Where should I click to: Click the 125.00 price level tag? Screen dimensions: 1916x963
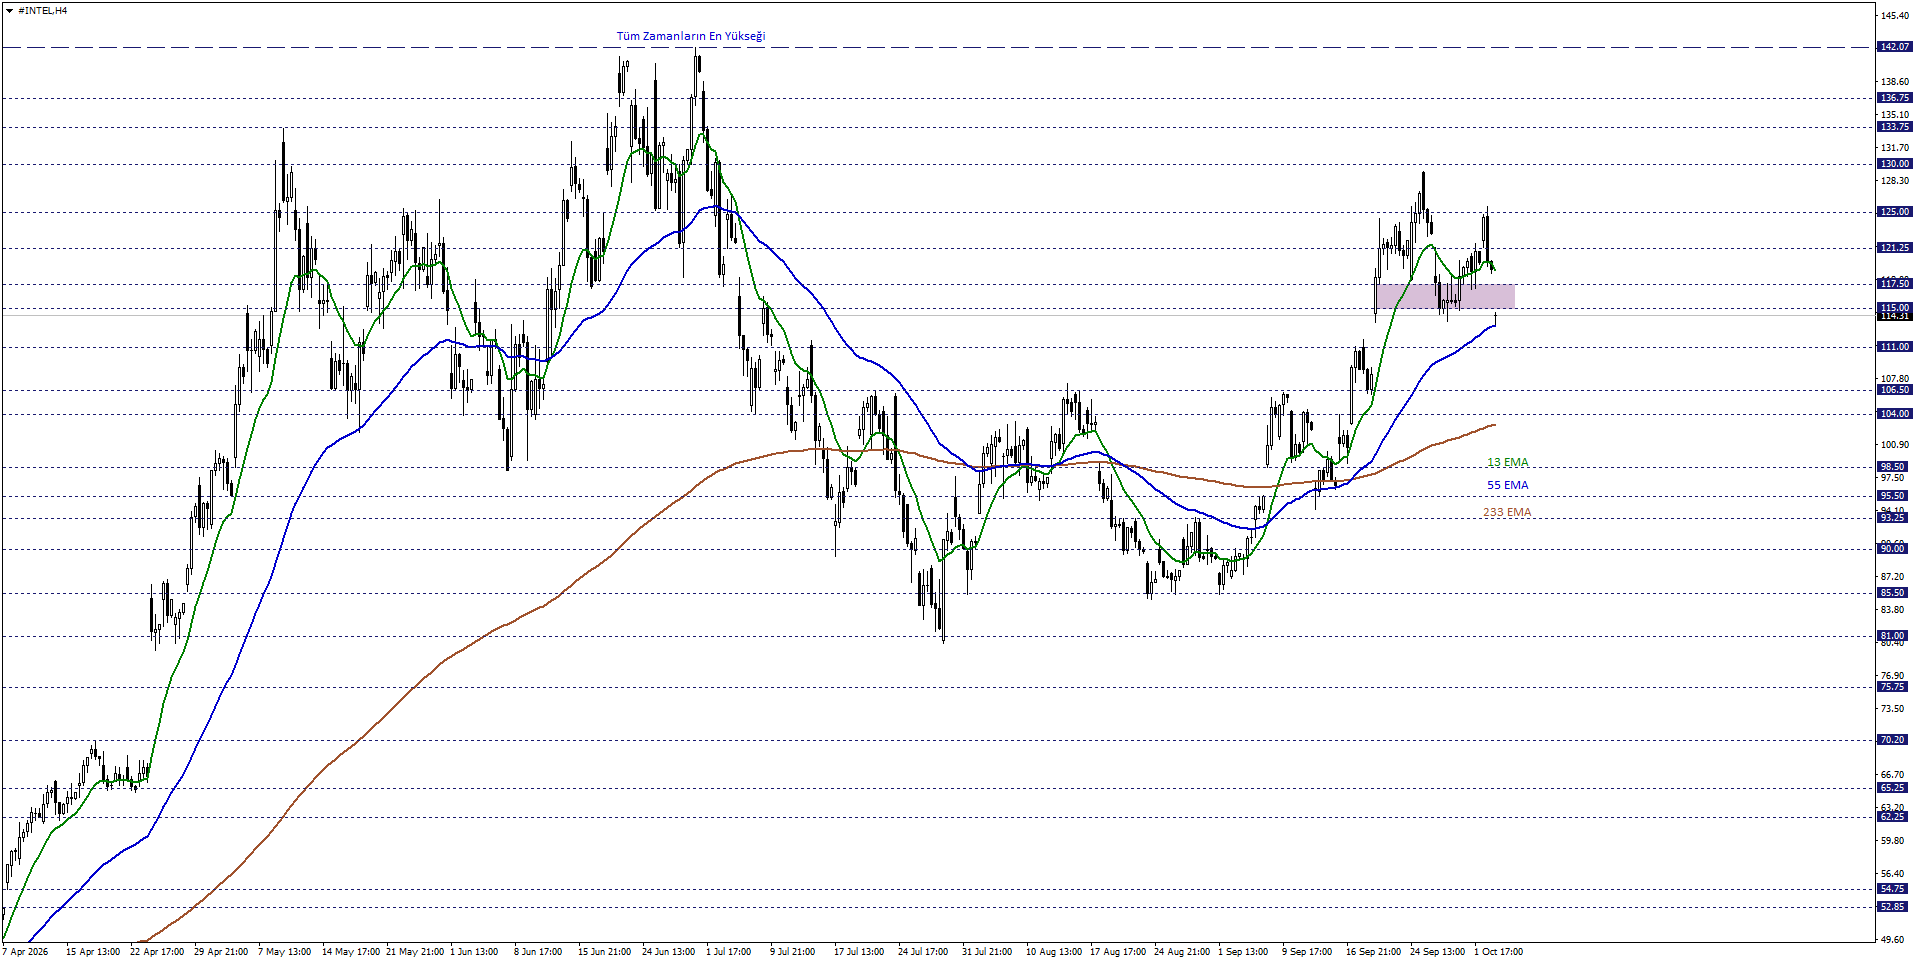pyautogui.click(x=1895, y=212)
